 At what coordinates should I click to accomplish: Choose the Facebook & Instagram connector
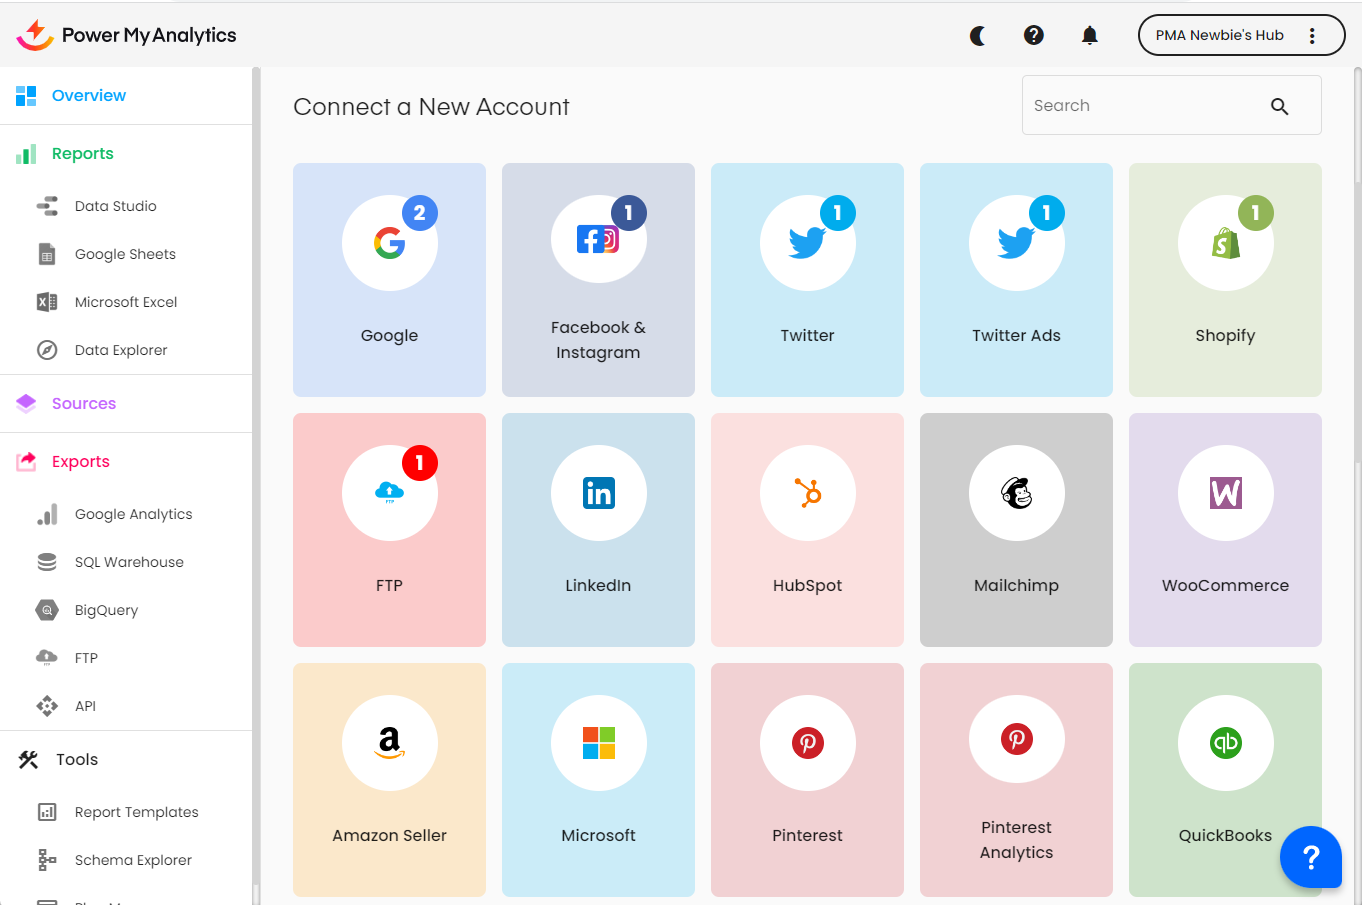coord(598,280)
